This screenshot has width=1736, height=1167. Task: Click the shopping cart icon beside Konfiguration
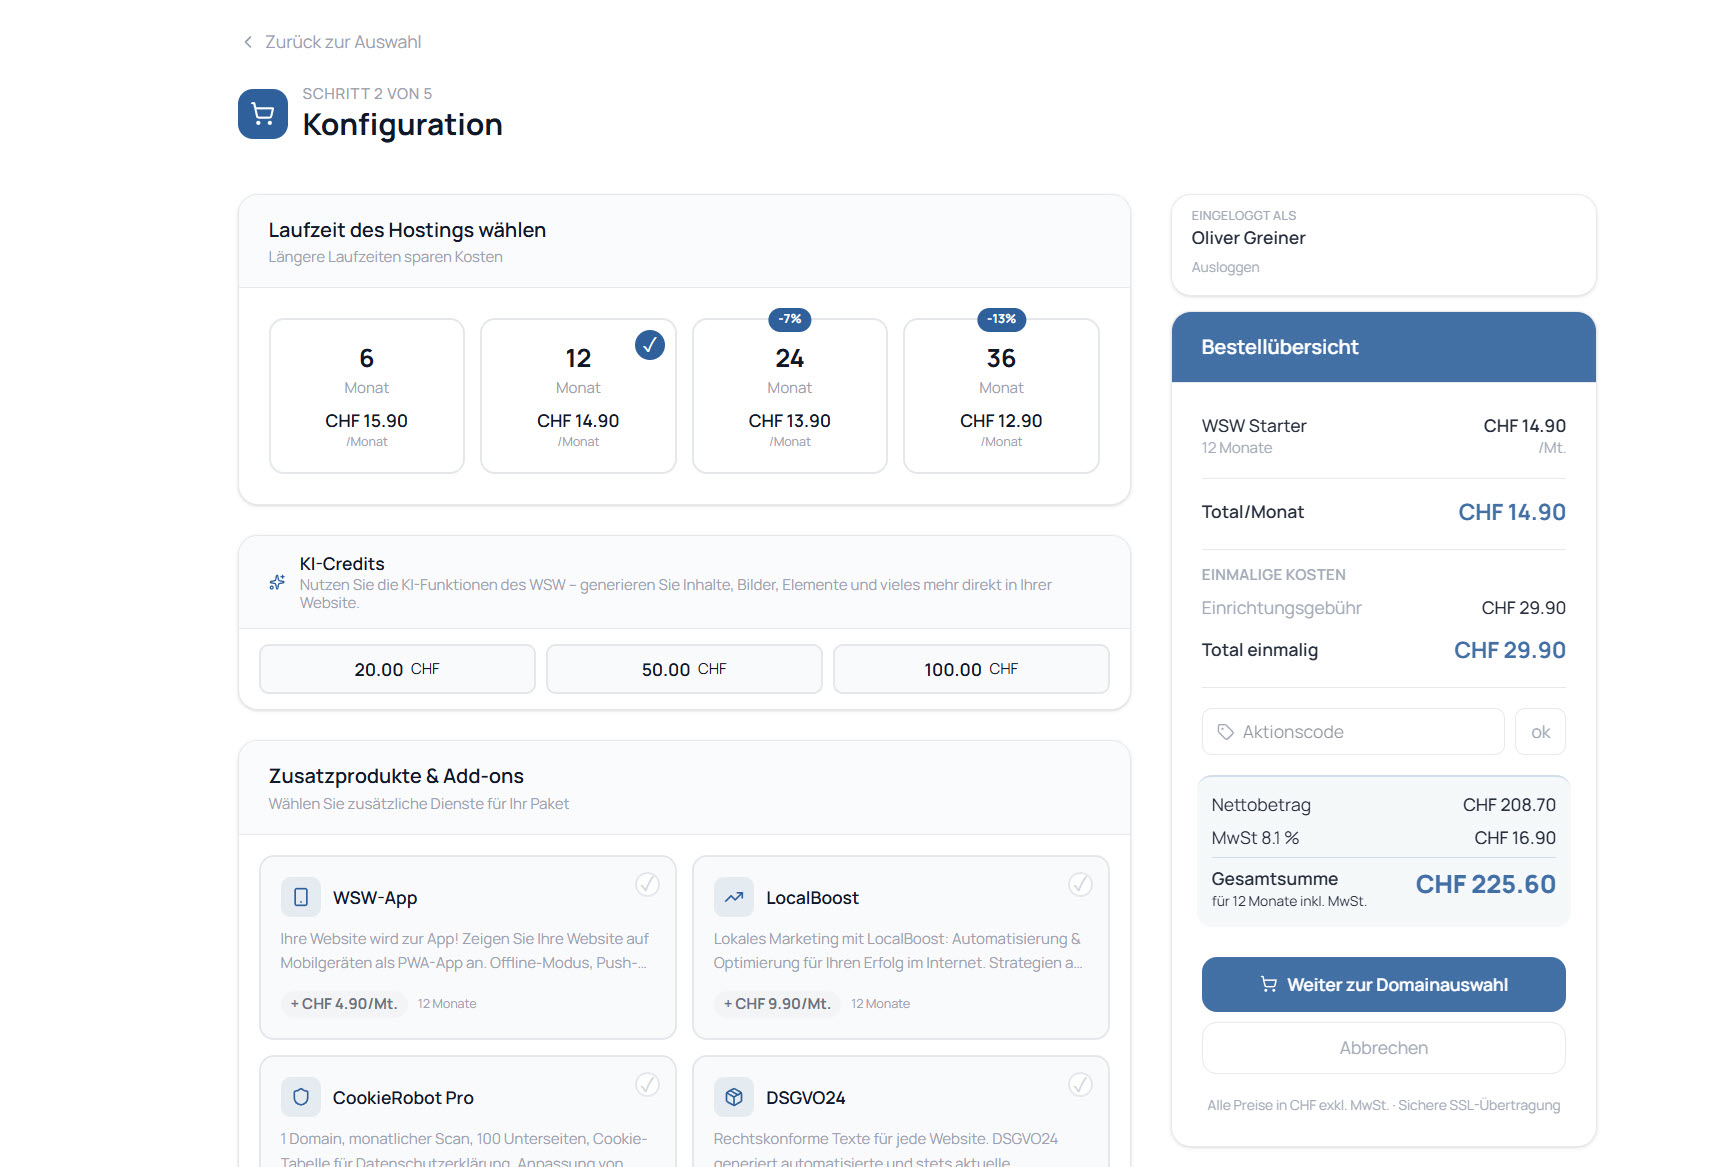[263, 114]
